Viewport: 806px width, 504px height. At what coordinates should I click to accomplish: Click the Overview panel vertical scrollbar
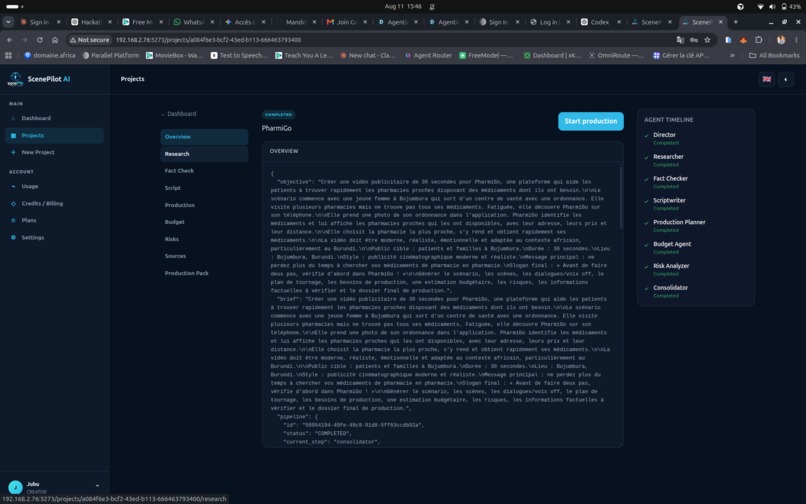621,198
